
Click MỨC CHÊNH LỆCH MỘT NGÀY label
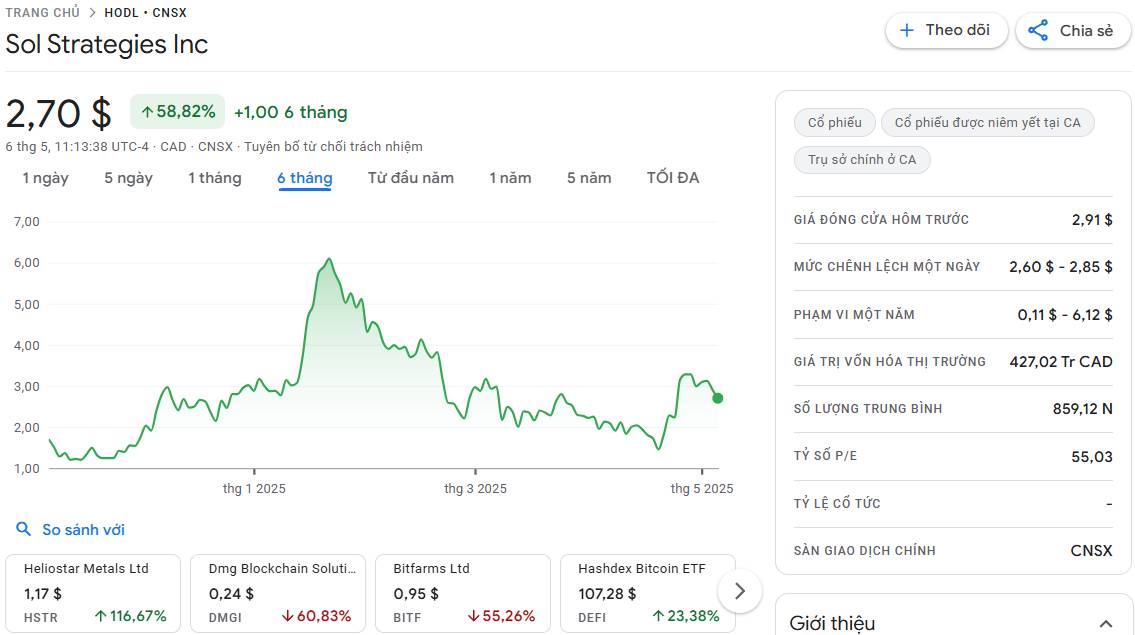pos(887,266)
